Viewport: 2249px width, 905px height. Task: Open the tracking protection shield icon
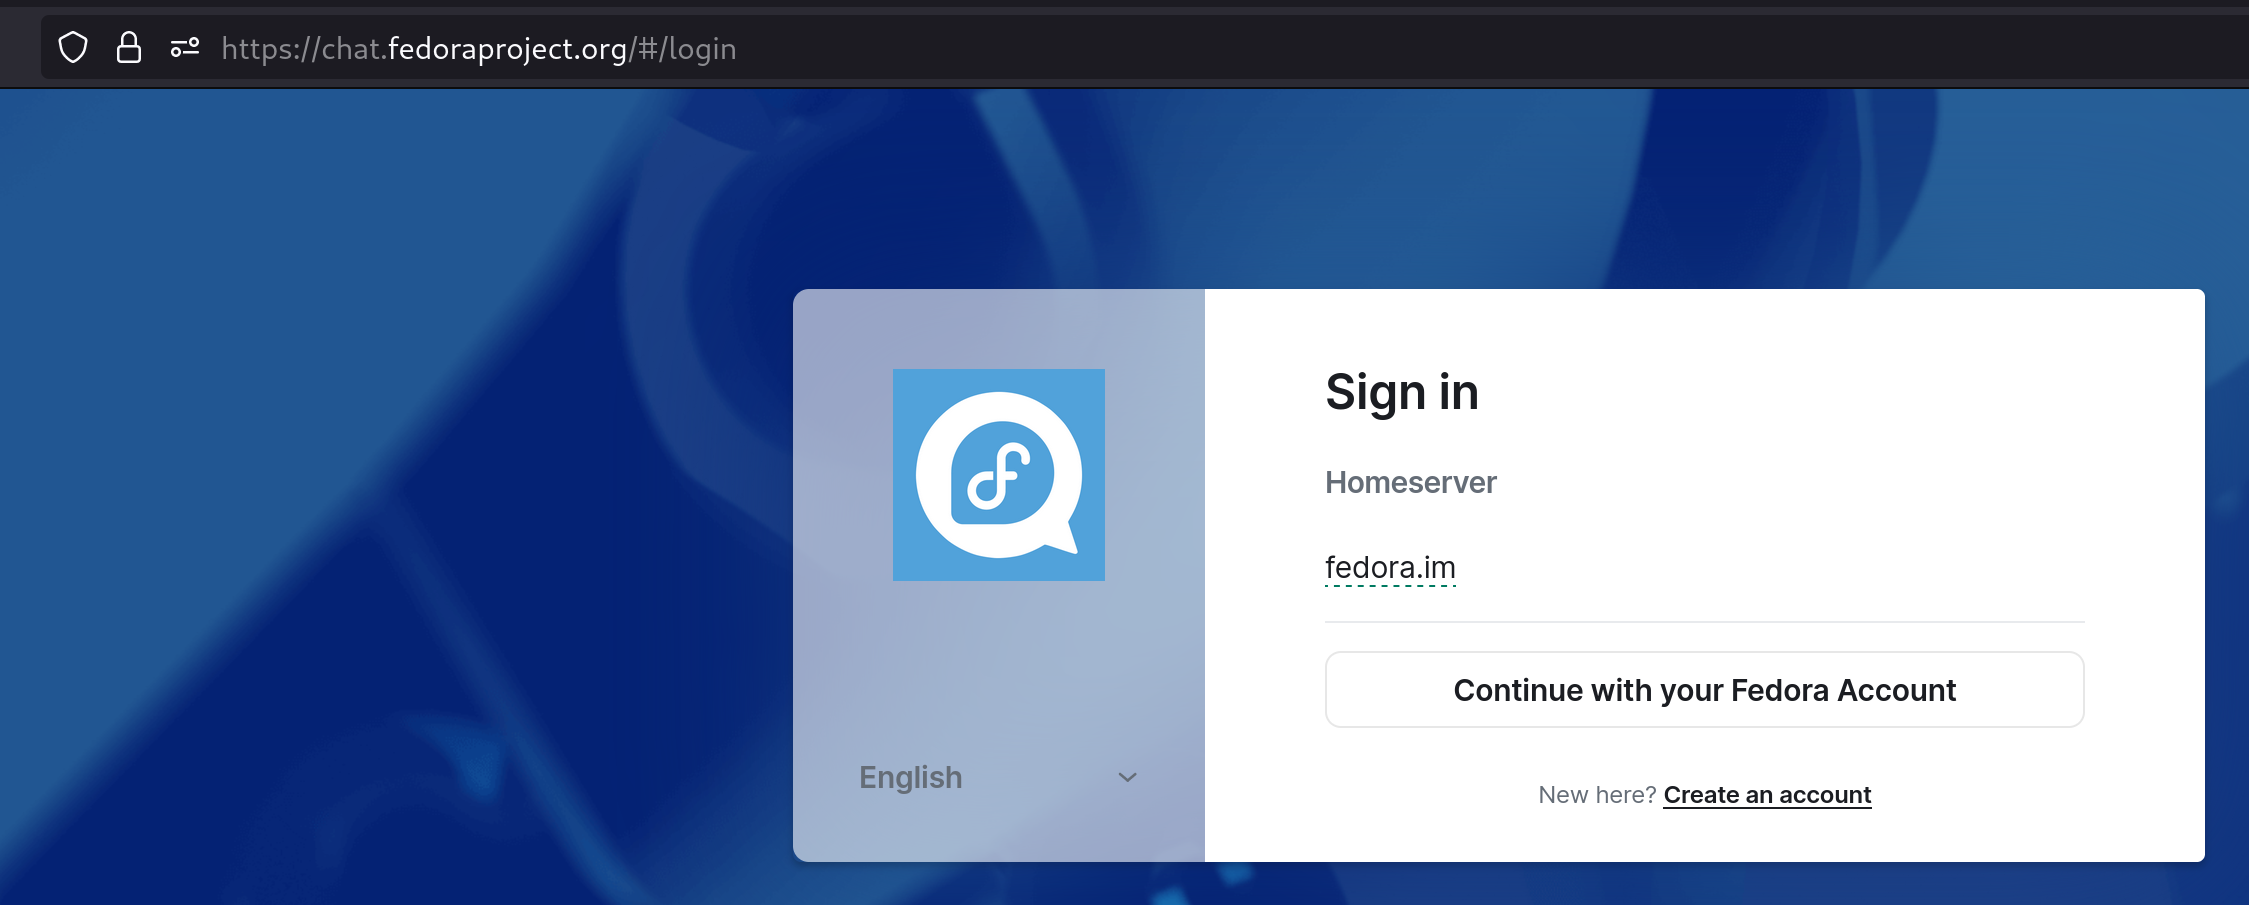pyautogui.click(x=73, y=48)
